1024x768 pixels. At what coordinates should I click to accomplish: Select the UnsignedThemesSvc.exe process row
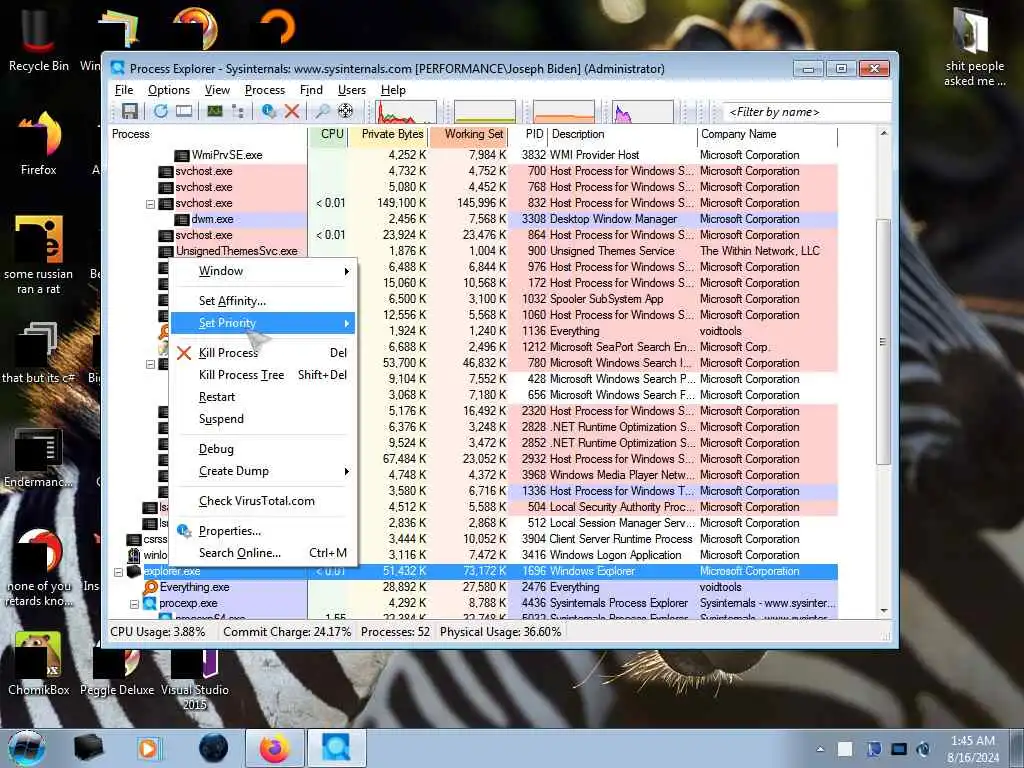(473, 251)
